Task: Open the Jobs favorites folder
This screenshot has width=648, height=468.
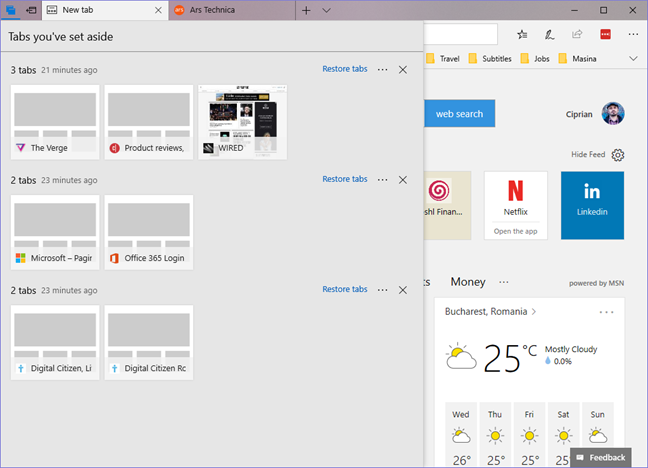Action: pos(535,59)
